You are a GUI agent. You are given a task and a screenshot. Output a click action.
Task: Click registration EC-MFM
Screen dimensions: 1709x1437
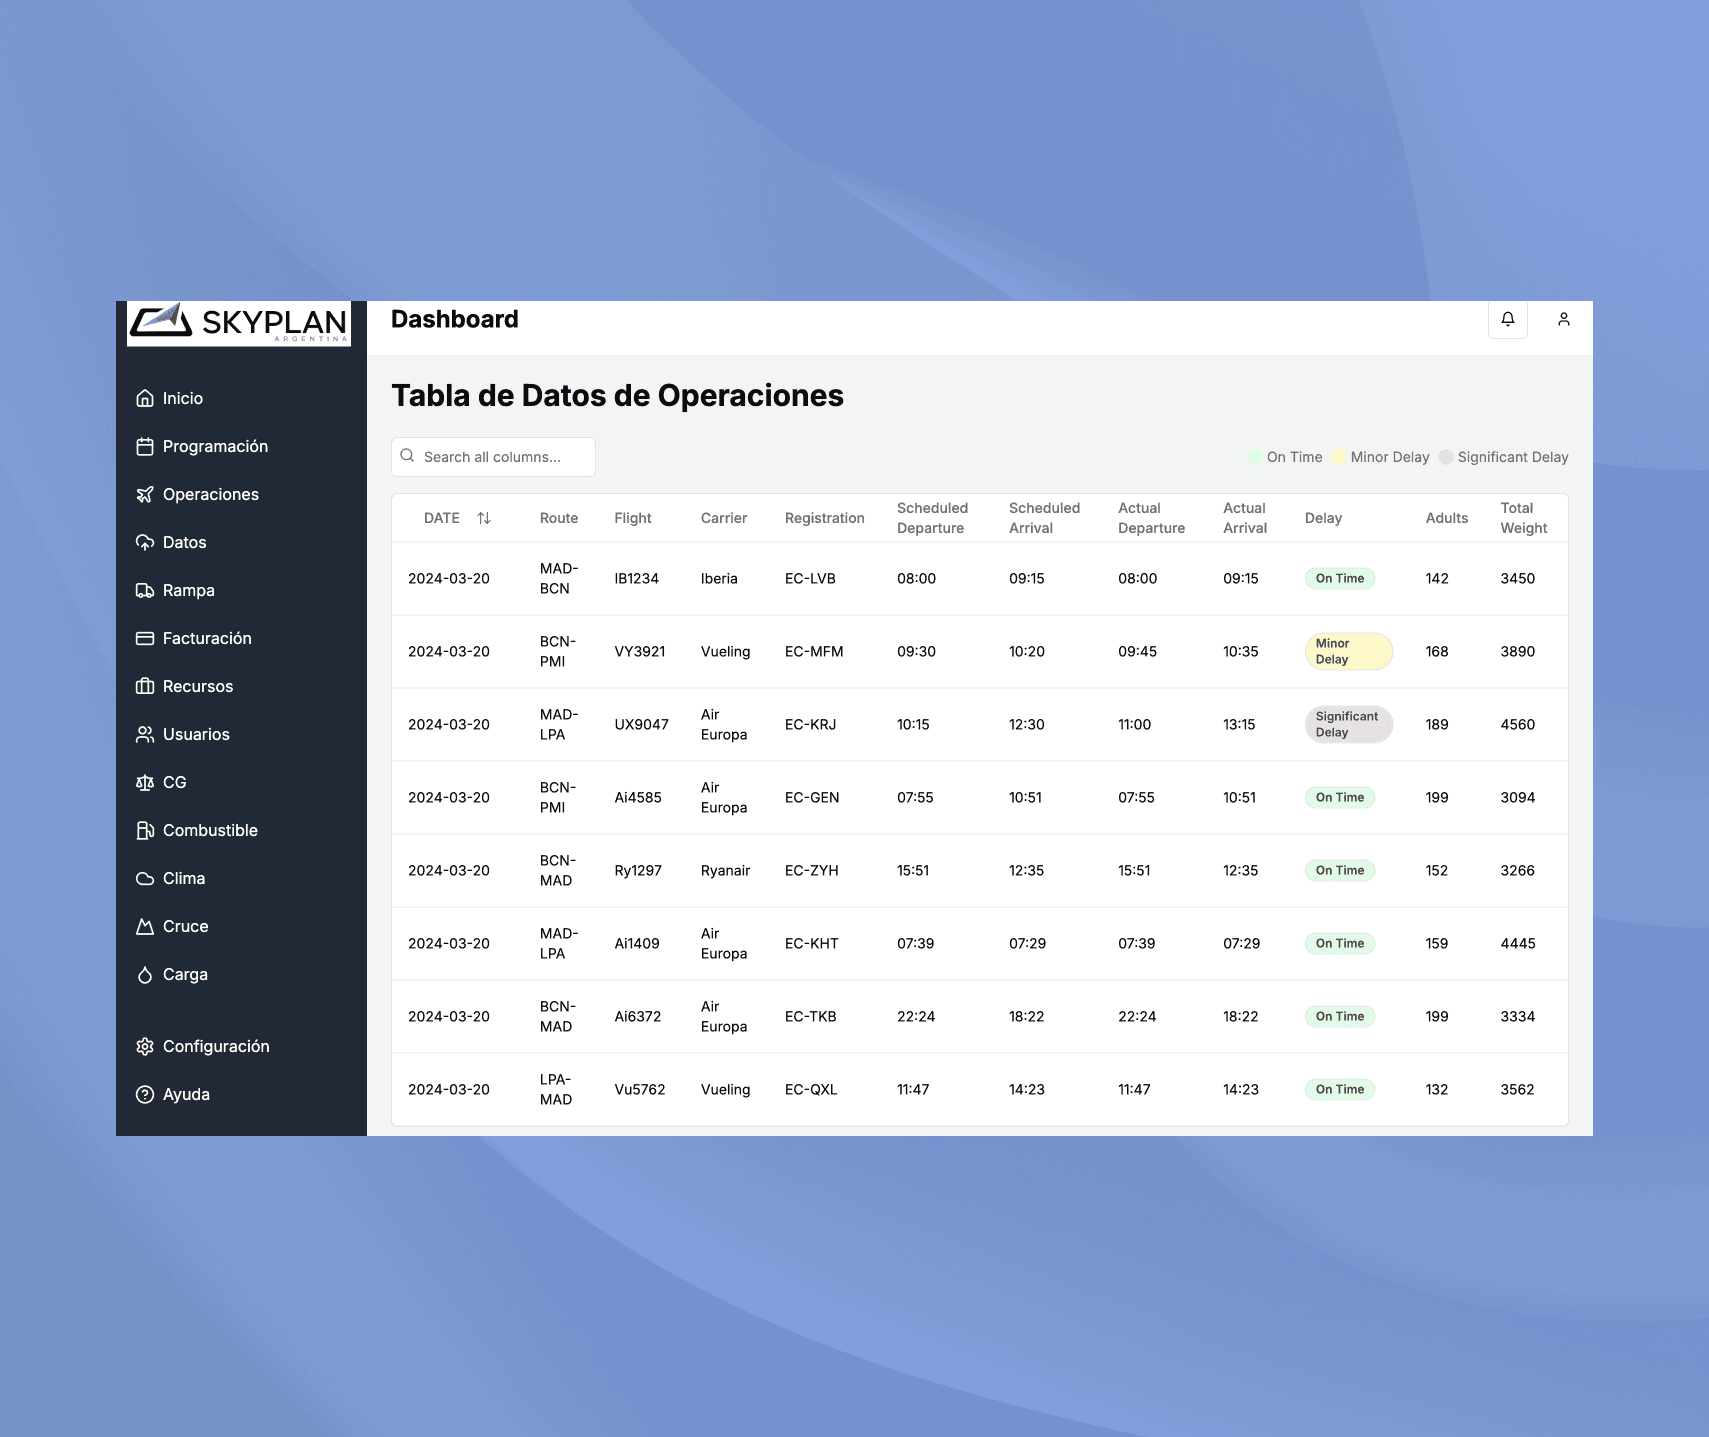point(814,651)
